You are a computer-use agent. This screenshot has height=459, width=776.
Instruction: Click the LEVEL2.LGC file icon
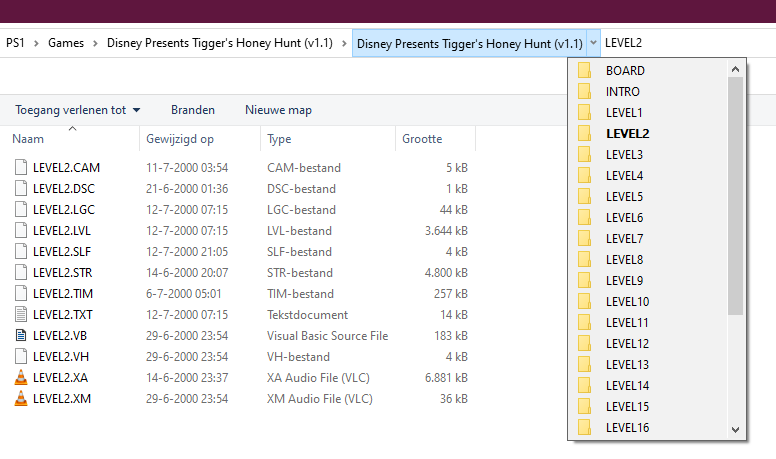[x=21, y=209]
